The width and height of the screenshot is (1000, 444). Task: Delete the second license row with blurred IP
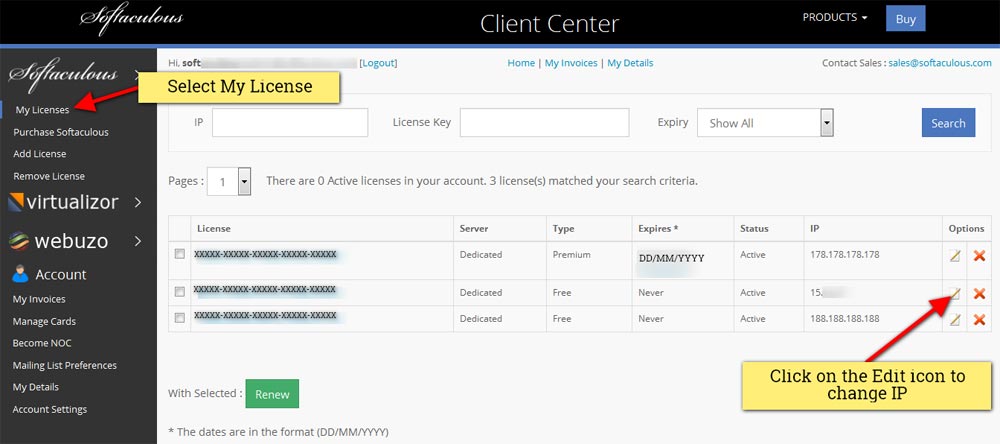click(x=979, y=293)
